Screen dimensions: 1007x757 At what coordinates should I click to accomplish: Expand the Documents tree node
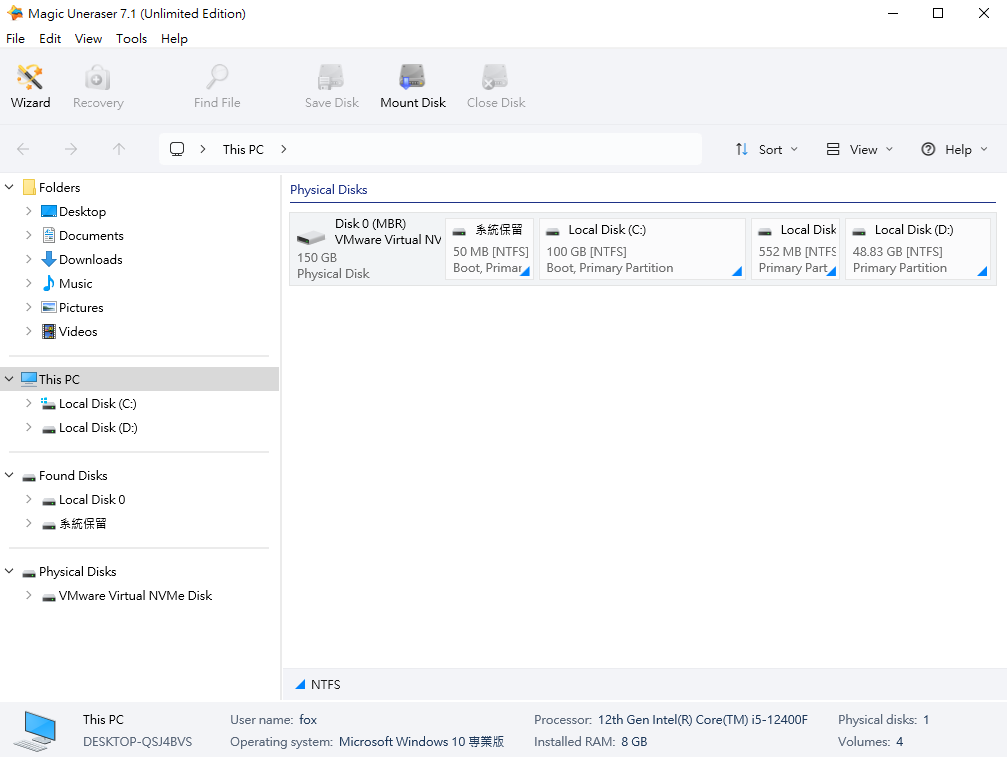28,235
